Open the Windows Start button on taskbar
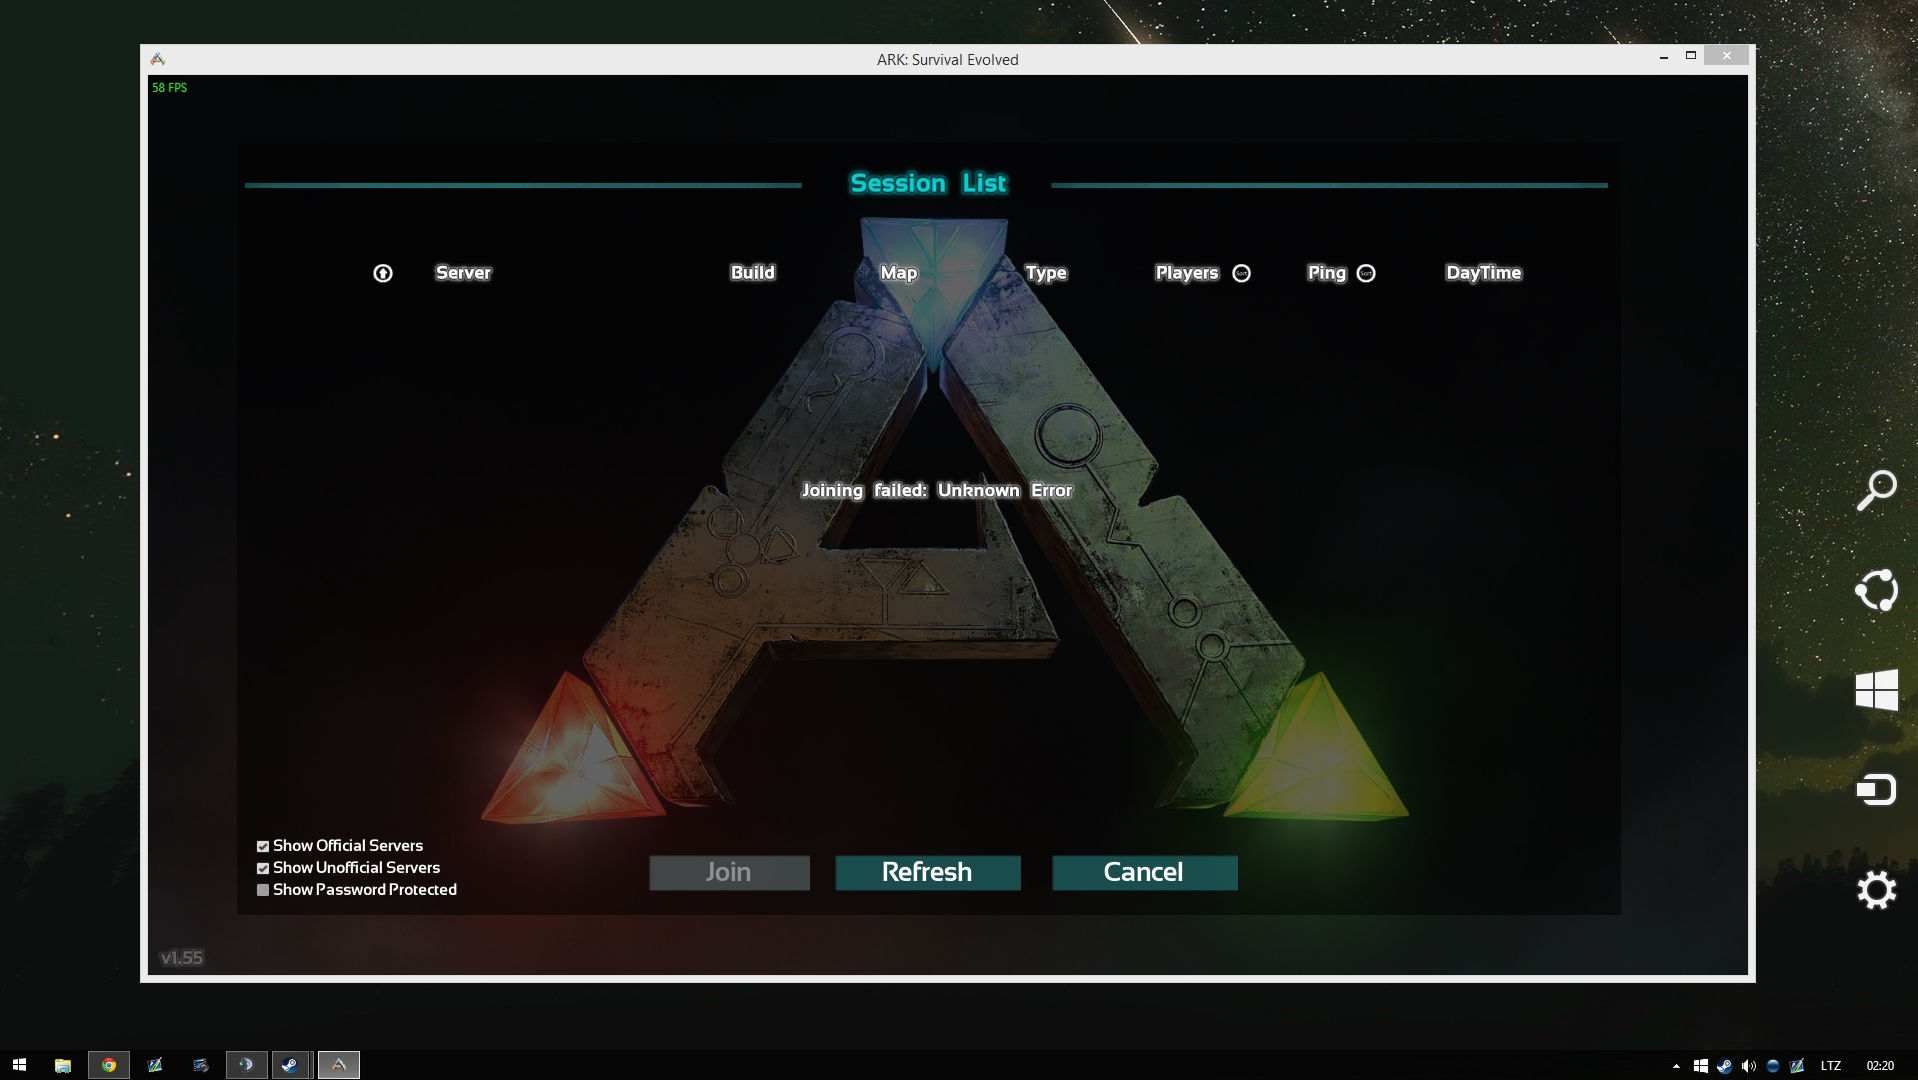1918x1080 pixels. 19,1065
